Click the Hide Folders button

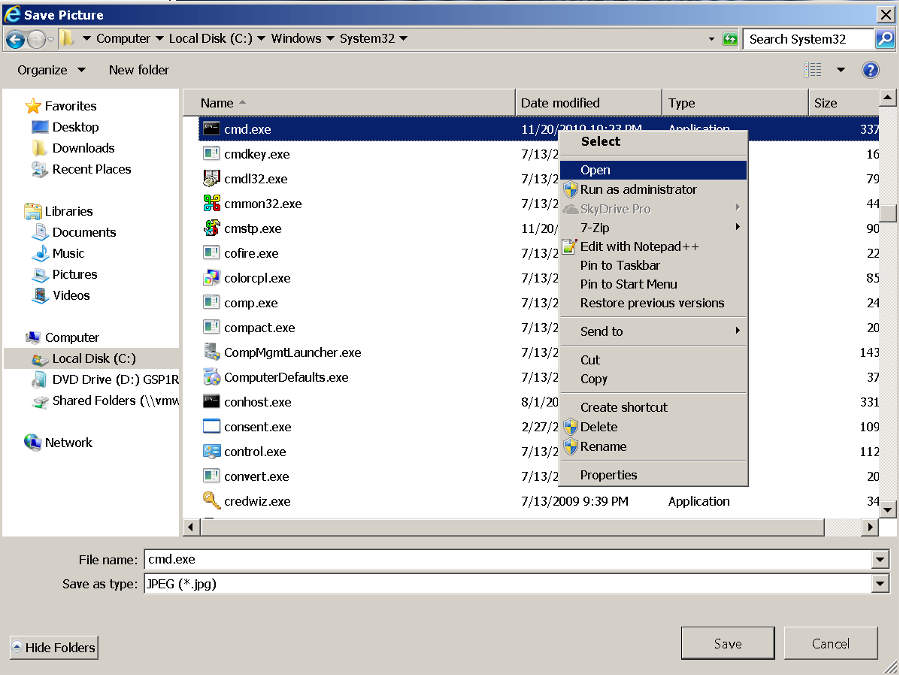coord(54,647)
